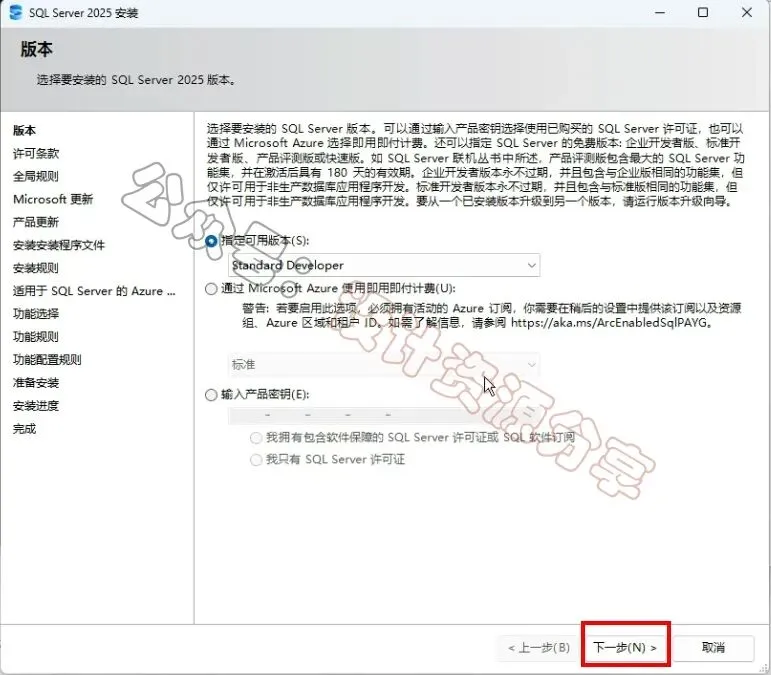The image size is (771, 675).
Task: Maximize the SQL Server 2025 安装 window
Action: 703,12
